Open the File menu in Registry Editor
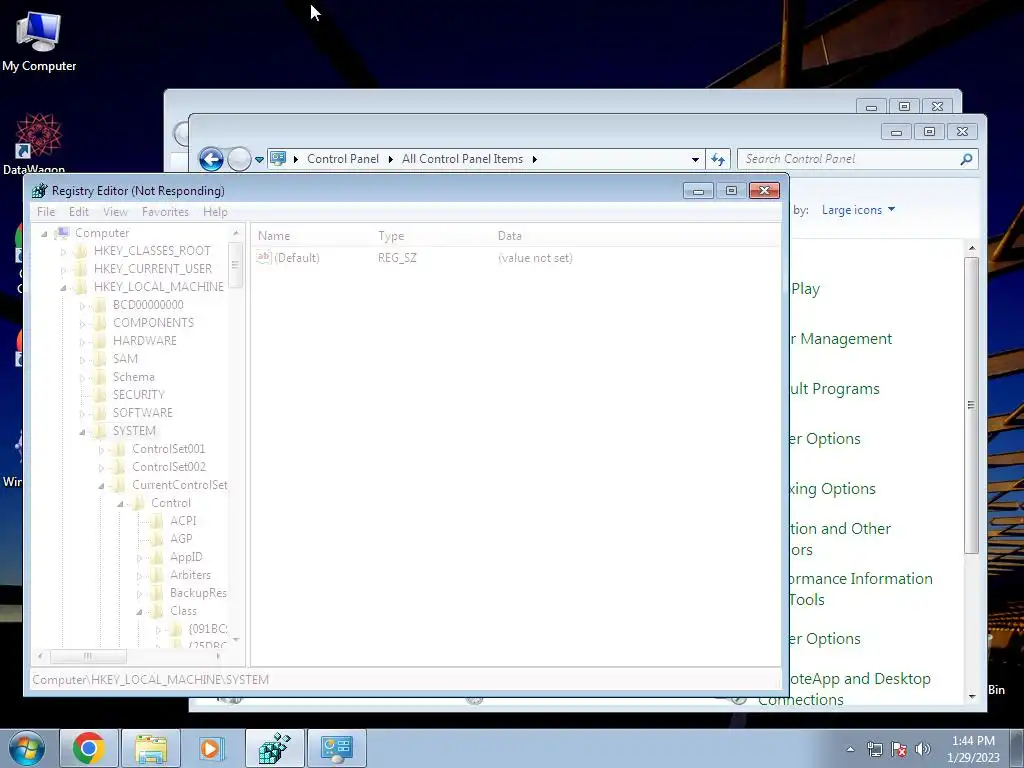1024x768 pixels. tap(46, 212)
